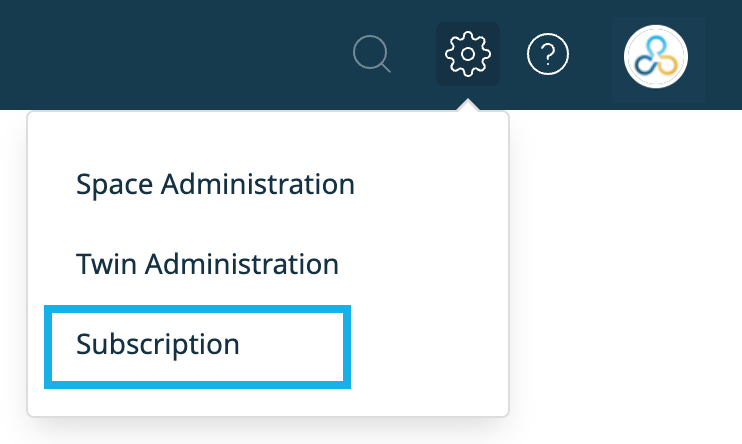This screenshot has width=742, height=444.
Task: Toggle the administration settings menu closed
Action: [468, 54]
